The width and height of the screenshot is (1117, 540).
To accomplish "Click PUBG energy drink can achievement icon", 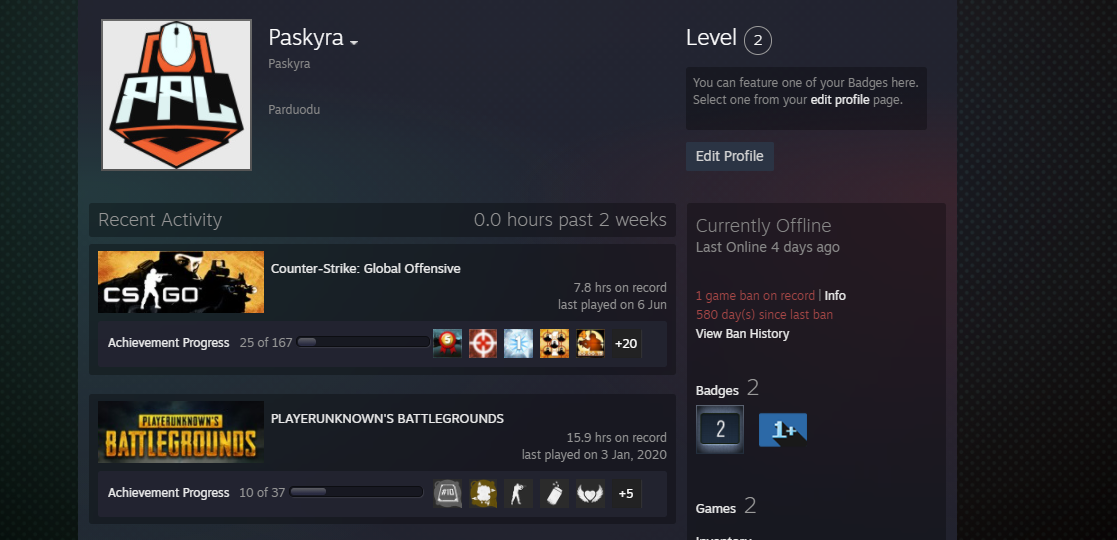I will pos(554,493).
